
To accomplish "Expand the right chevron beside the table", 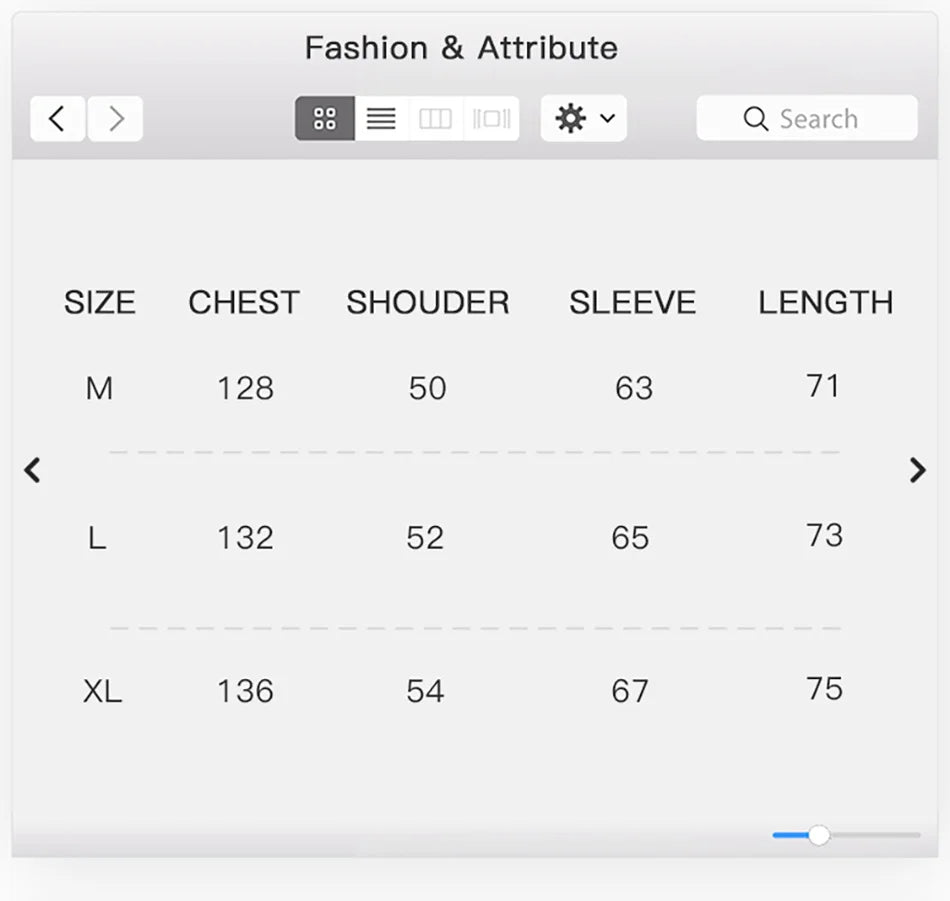I will click(x=917, y=470).
